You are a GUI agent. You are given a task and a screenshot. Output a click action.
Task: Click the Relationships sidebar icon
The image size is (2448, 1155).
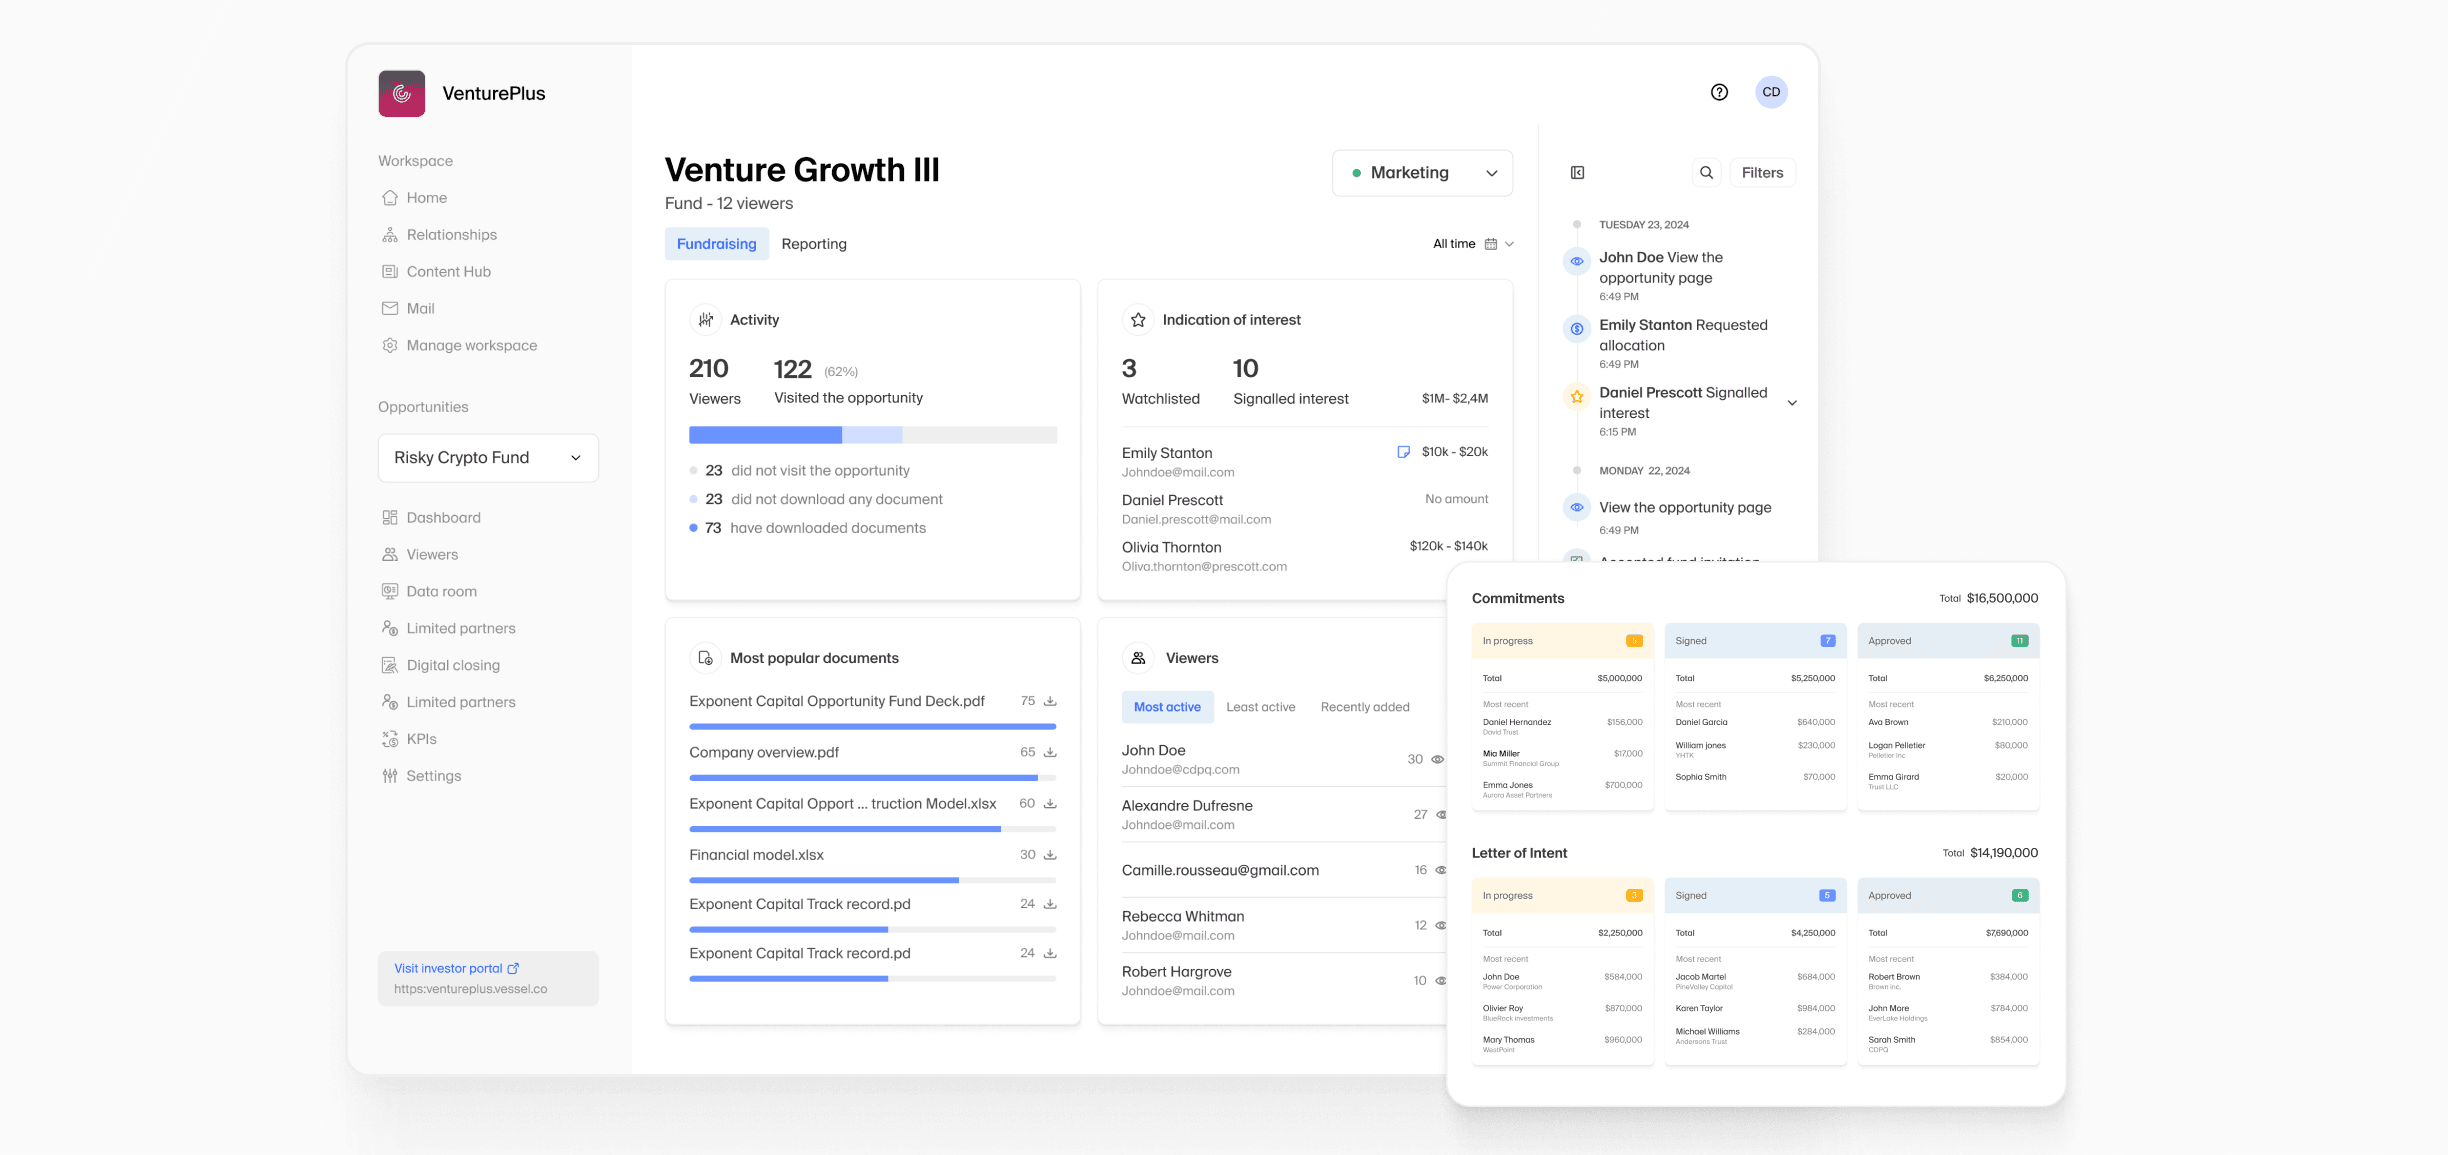390,235
